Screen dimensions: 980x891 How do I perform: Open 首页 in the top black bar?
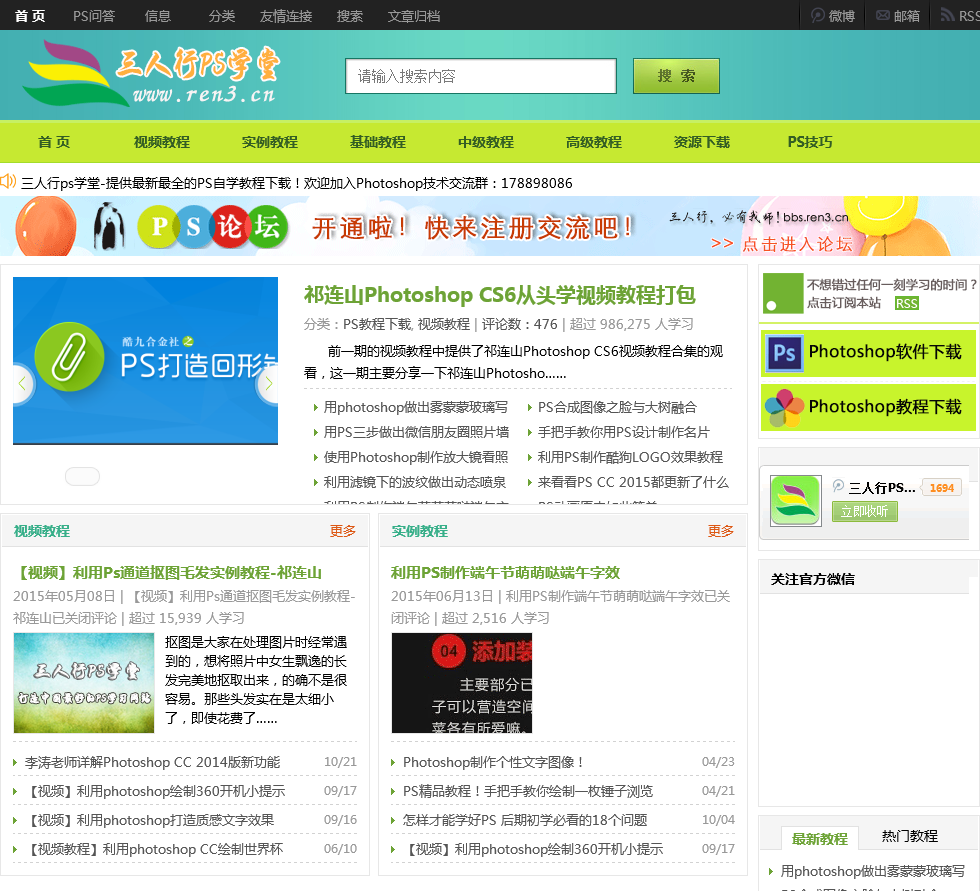point(29,16)
